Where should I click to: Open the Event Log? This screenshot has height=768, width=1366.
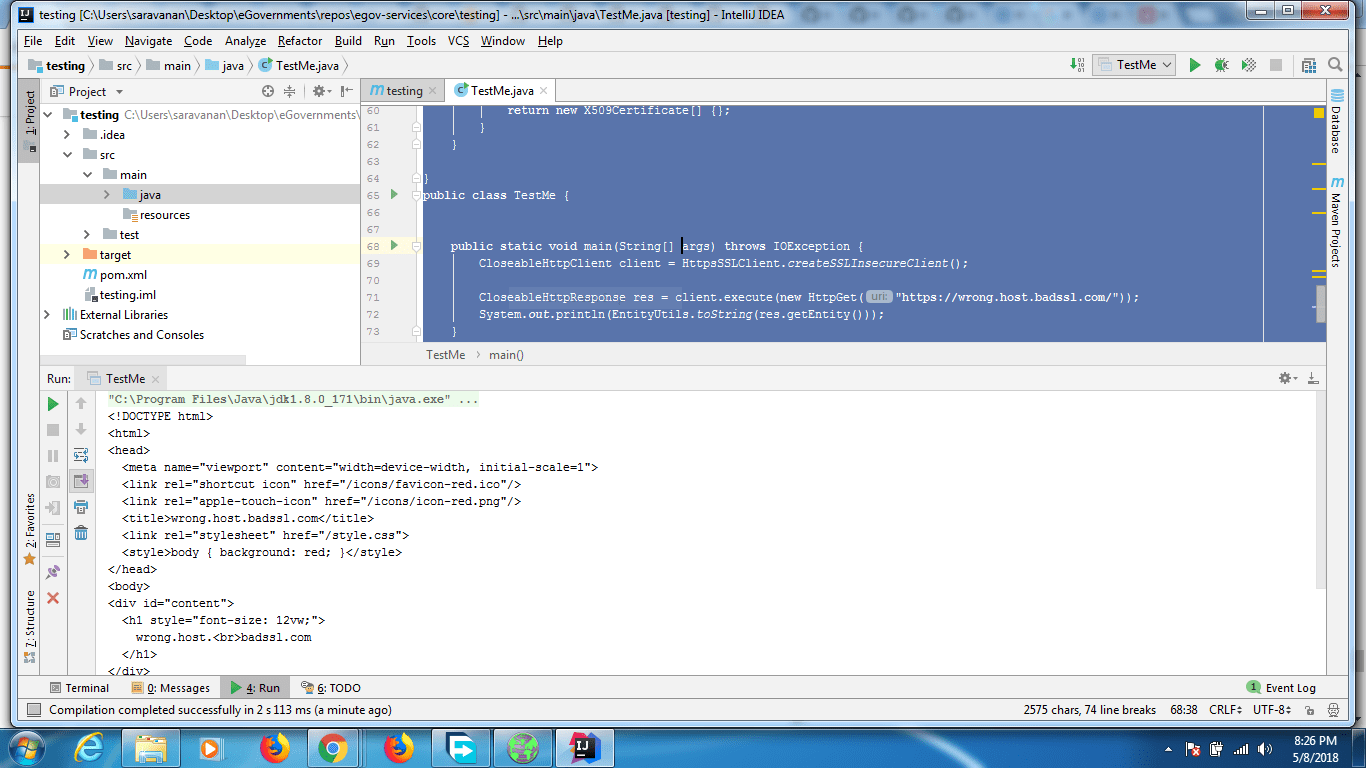[x=1282, y=688]
